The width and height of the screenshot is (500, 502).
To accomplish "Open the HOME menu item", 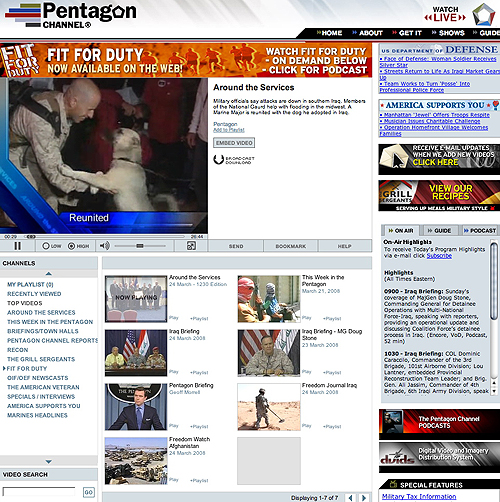I will pos(329,33).
